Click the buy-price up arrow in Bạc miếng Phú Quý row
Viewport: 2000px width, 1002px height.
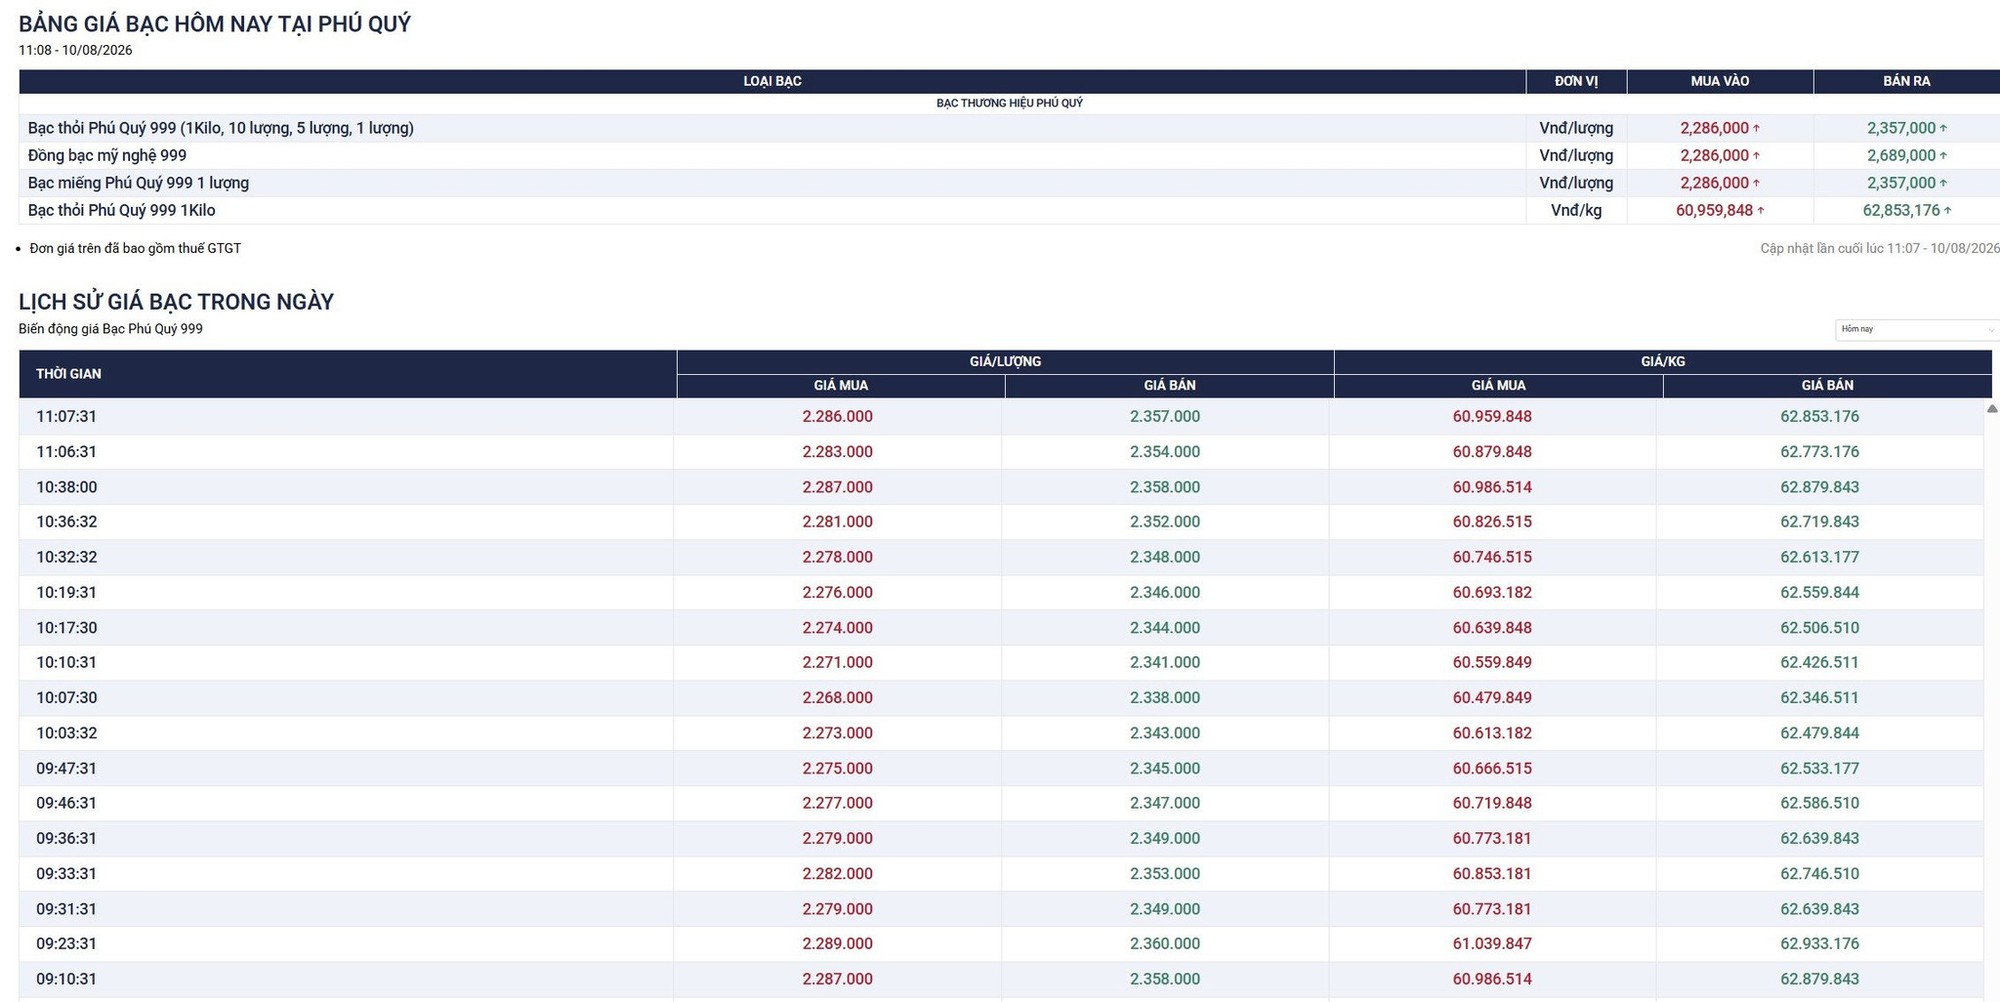[x=1756, y=183]
